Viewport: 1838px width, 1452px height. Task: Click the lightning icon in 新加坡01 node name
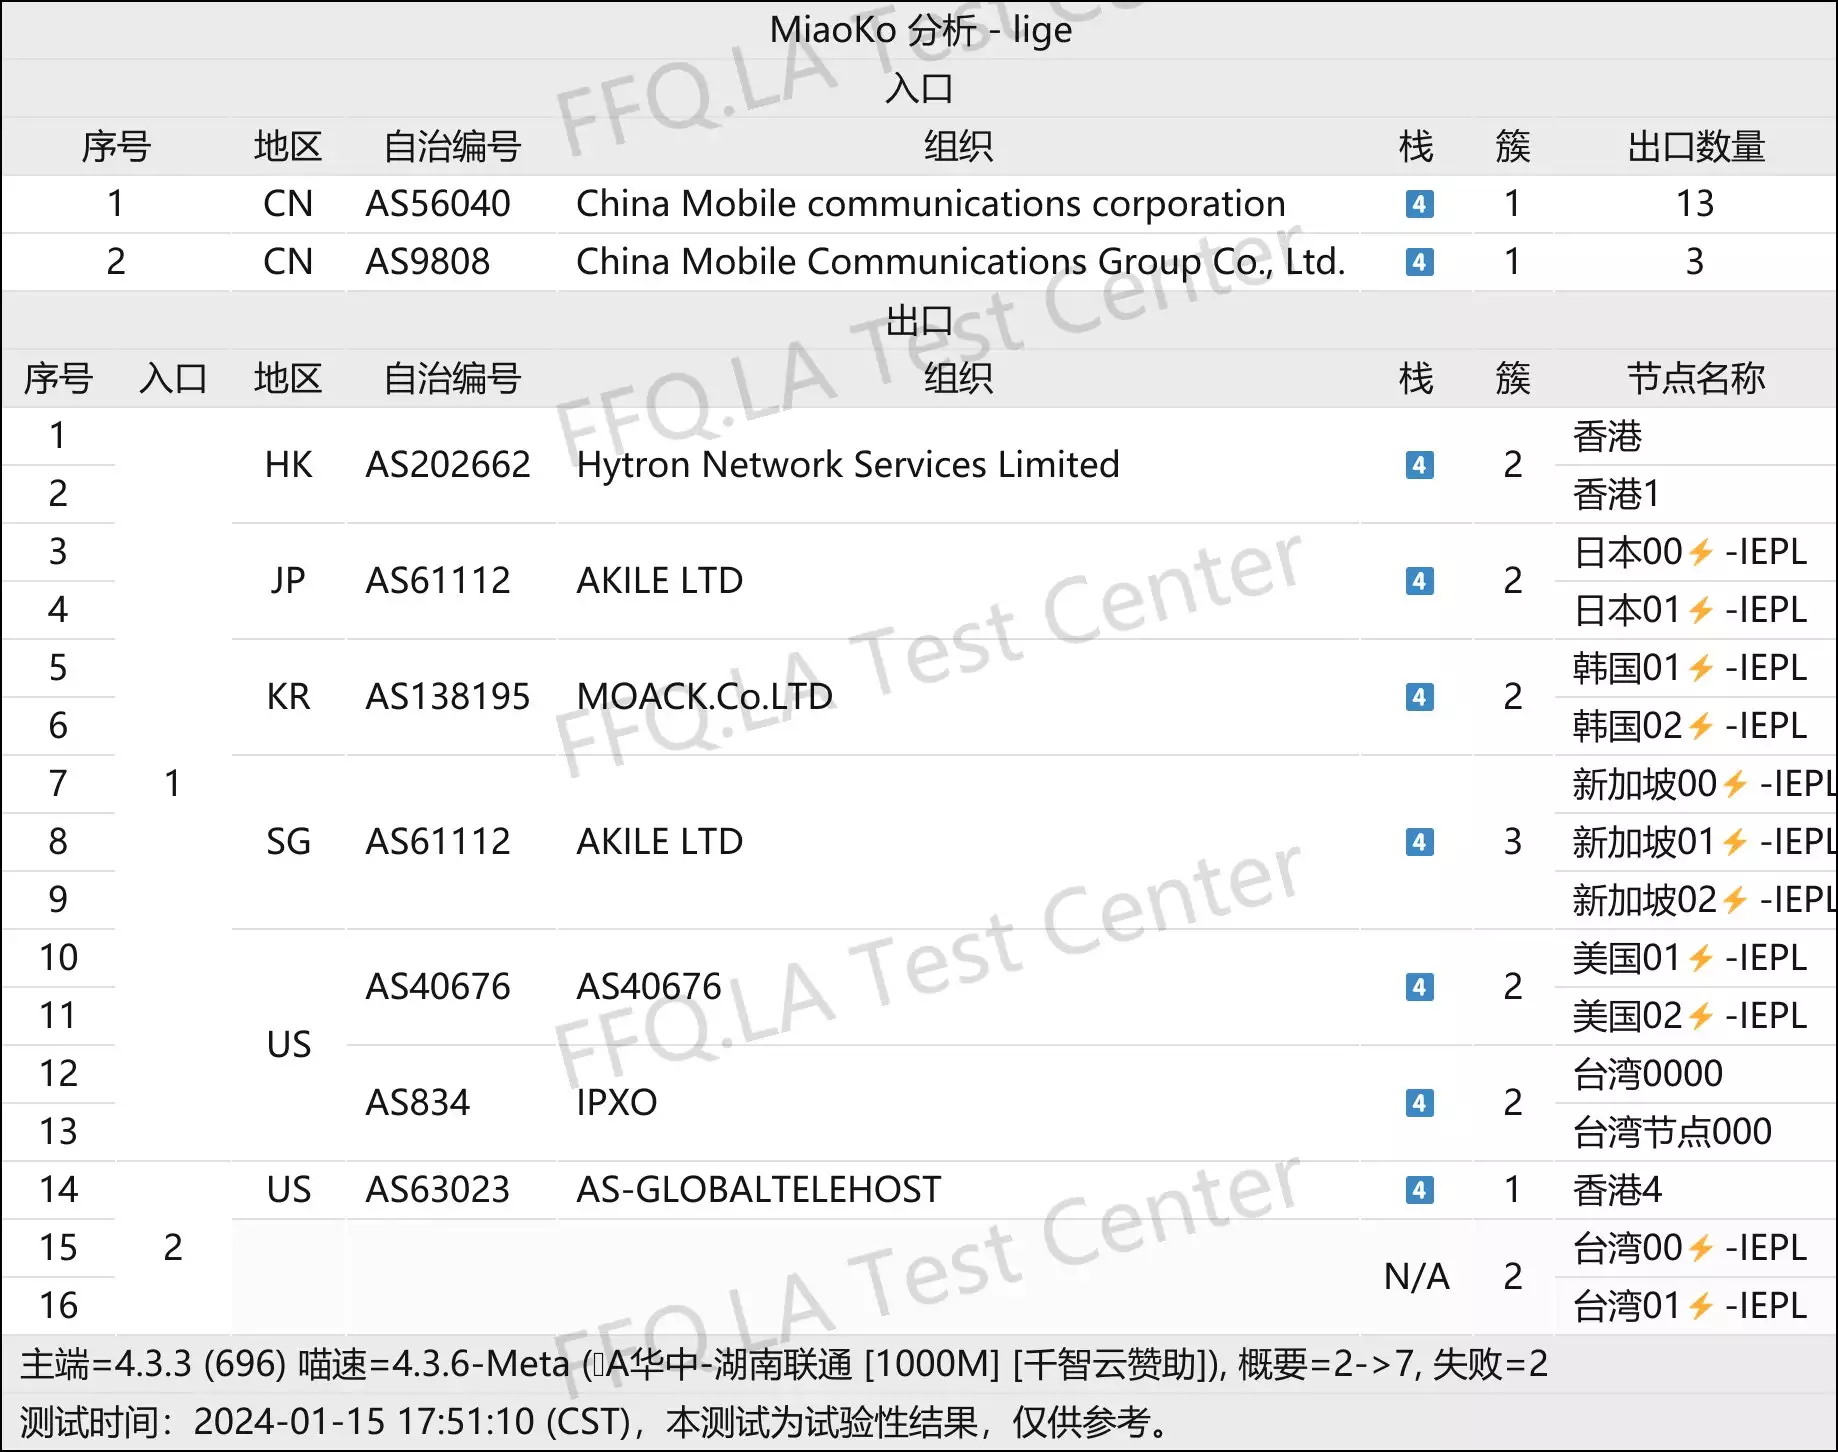pyautogui.click(x=1736, y=842)
